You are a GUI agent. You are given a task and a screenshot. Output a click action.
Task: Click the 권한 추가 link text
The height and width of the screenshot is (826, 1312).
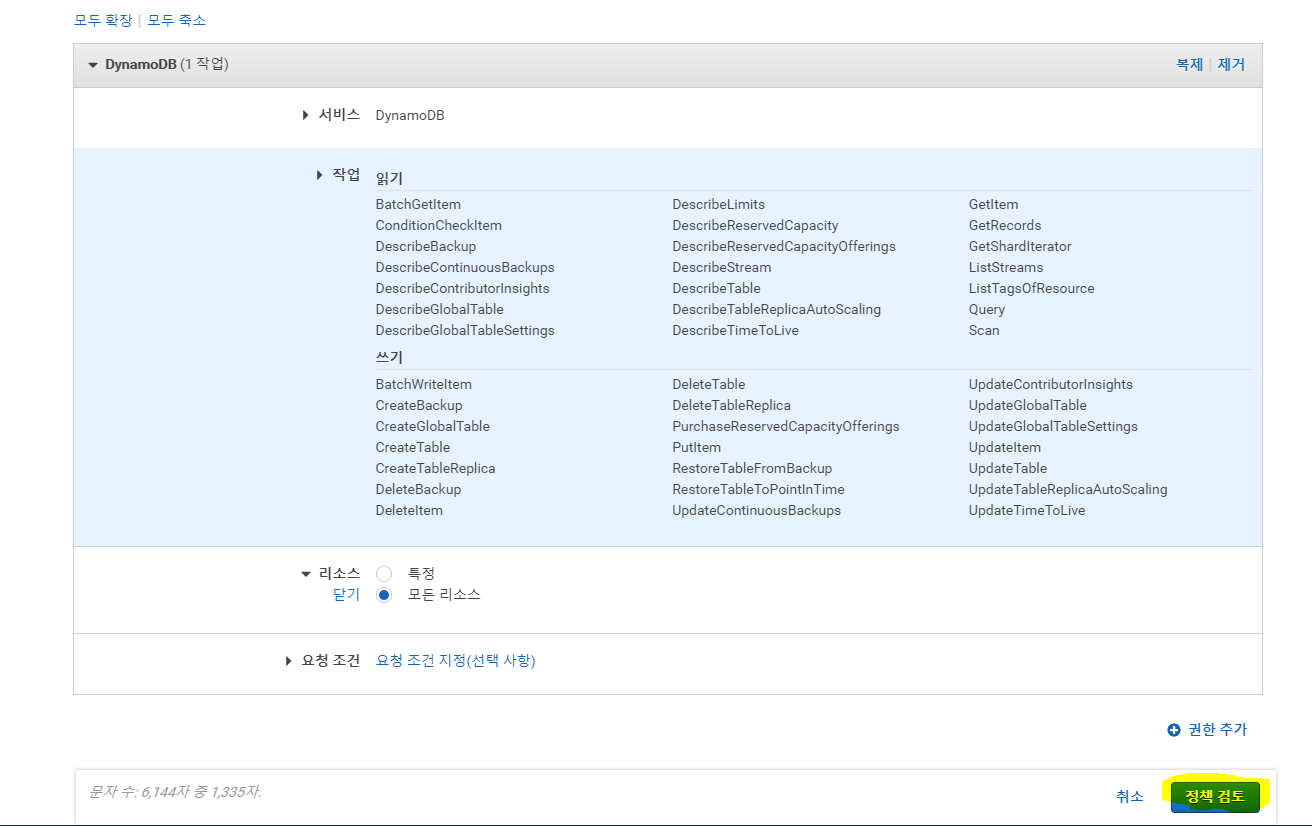tap(1218, 730)
